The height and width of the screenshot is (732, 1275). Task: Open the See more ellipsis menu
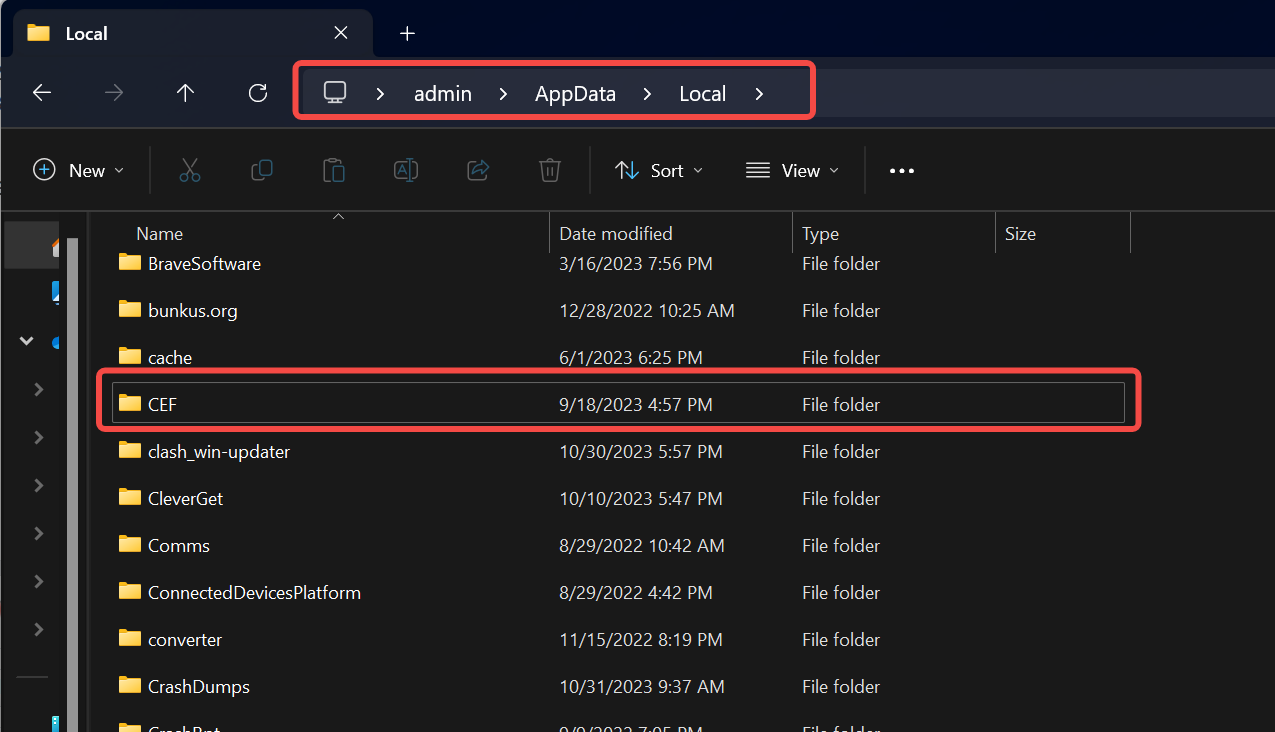(902, 171)
